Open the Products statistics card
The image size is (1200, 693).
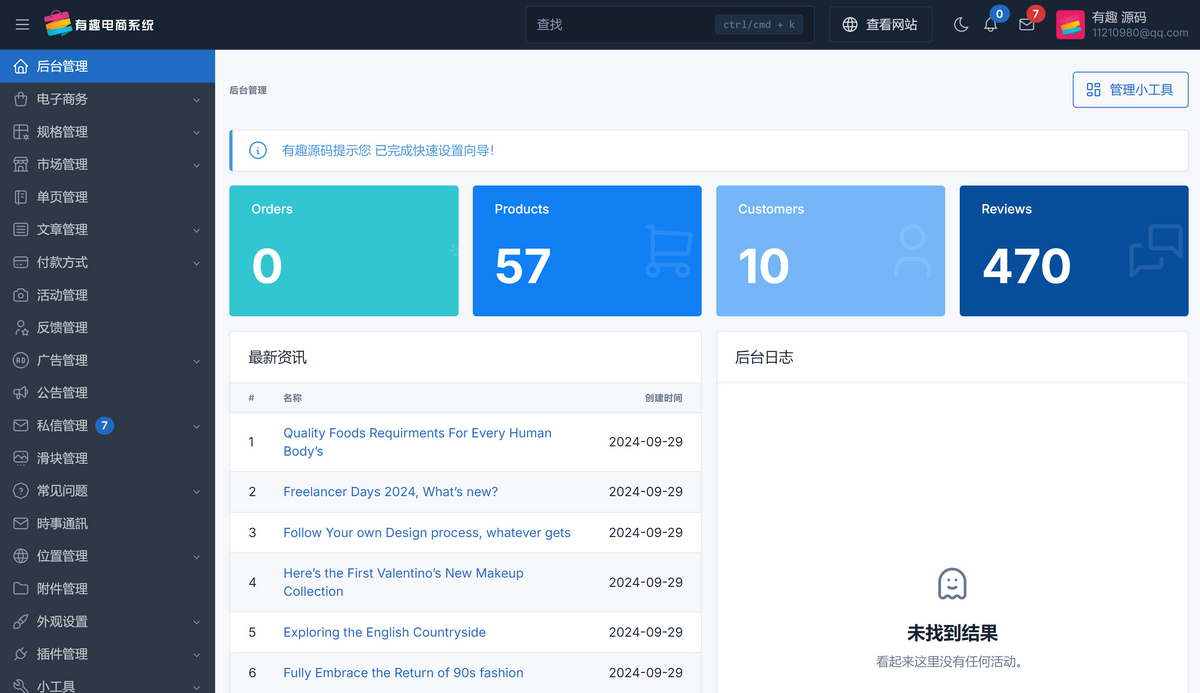587,251
